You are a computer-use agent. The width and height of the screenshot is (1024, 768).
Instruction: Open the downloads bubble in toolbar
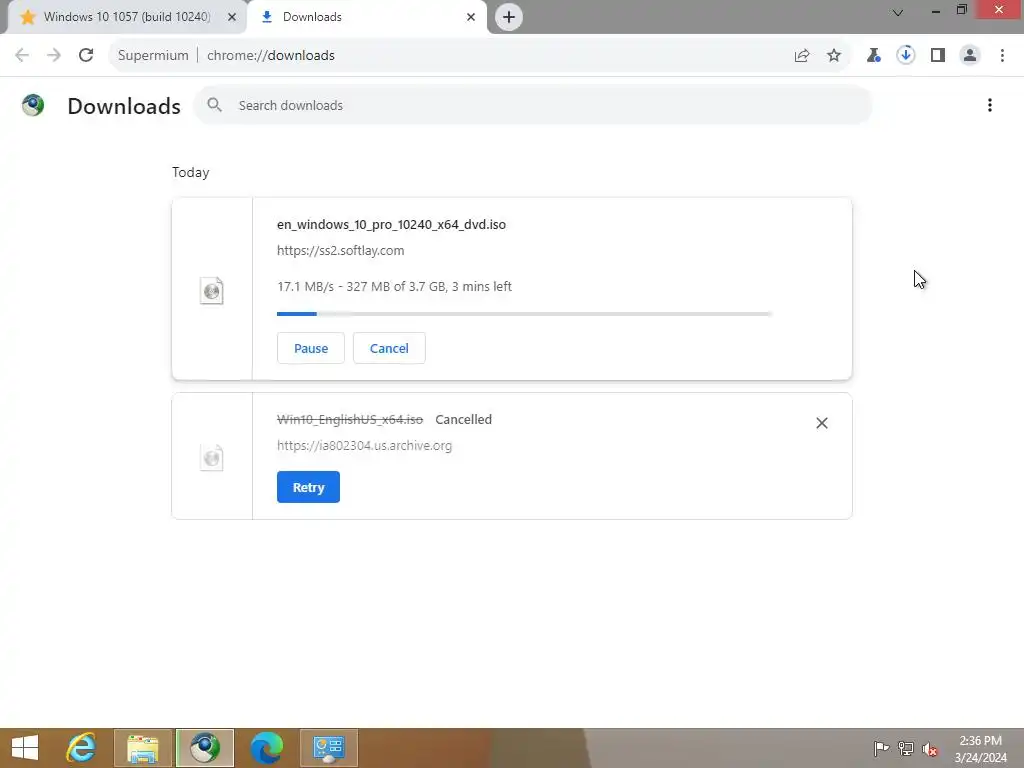(906, 56)
